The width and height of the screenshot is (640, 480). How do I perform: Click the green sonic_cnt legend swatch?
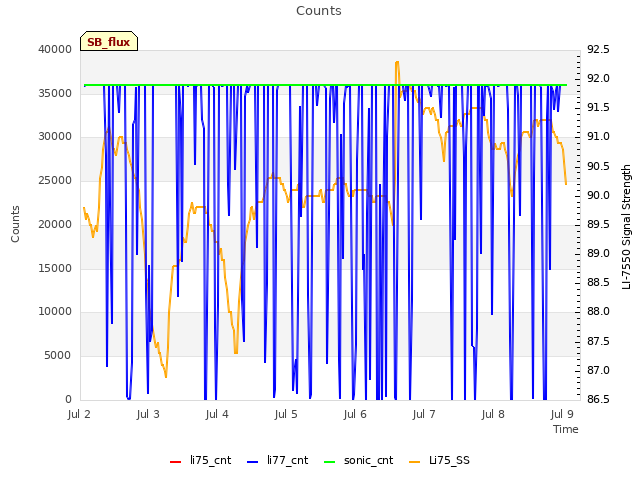(329, 462)
